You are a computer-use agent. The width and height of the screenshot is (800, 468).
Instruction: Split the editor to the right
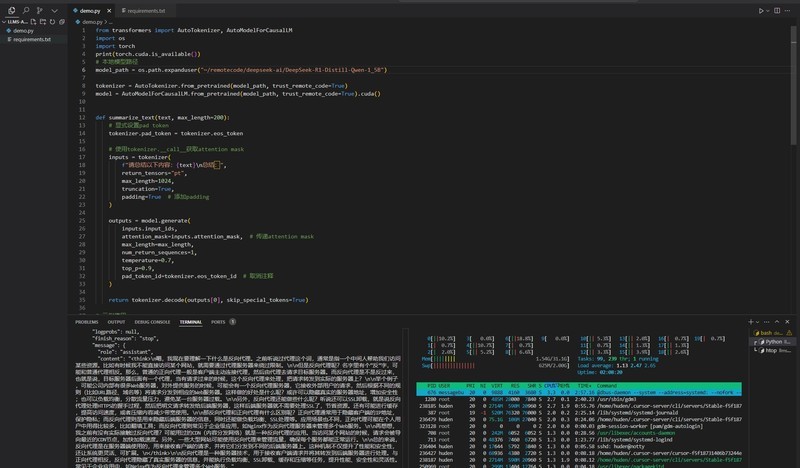click(x=779, y=10)
